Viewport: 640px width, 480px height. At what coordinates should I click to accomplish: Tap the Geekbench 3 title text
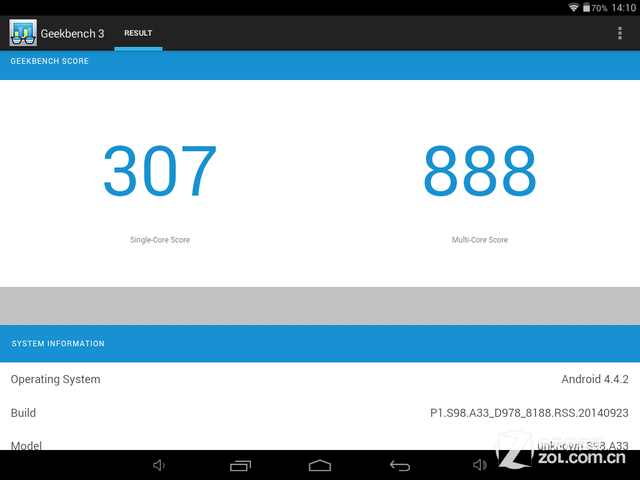click(x=72, y=33)
